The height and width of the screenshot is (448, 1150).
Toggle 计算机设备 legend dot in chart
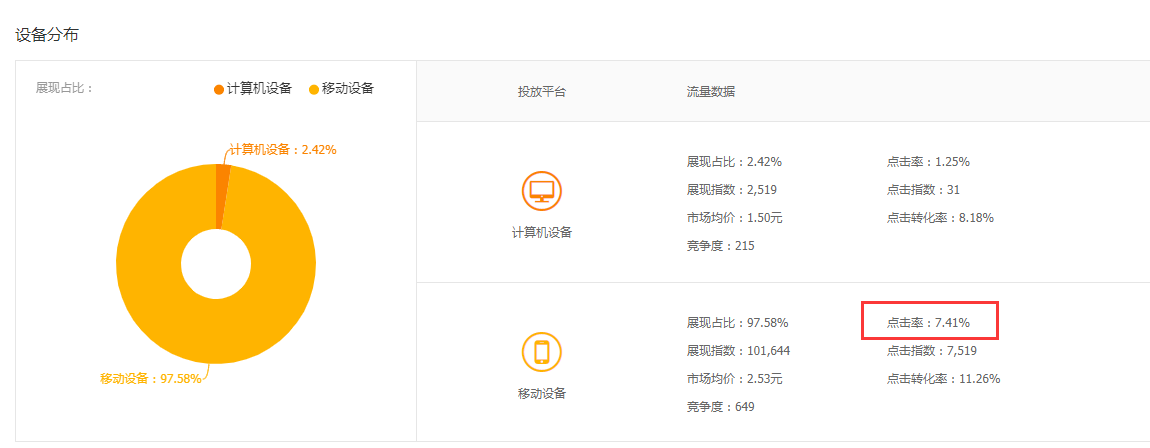[219, 89]
